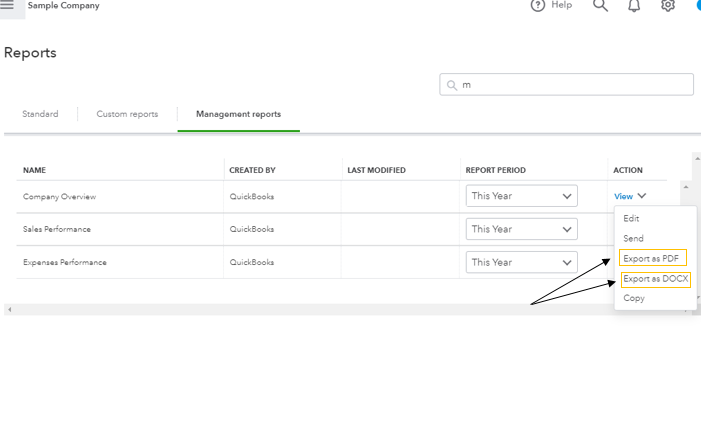
Task: Select the Management reports tab
Action: (238, 114)
